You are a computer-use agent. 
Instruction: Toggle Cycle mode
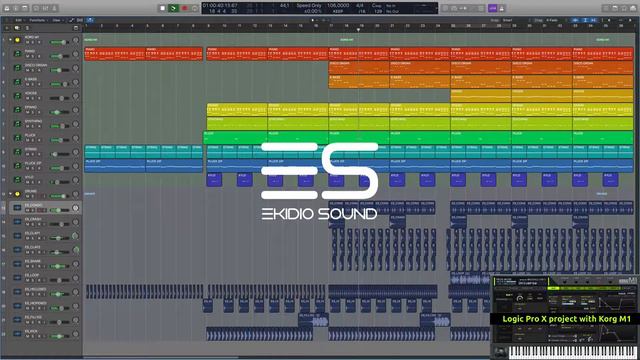(195, 8)
